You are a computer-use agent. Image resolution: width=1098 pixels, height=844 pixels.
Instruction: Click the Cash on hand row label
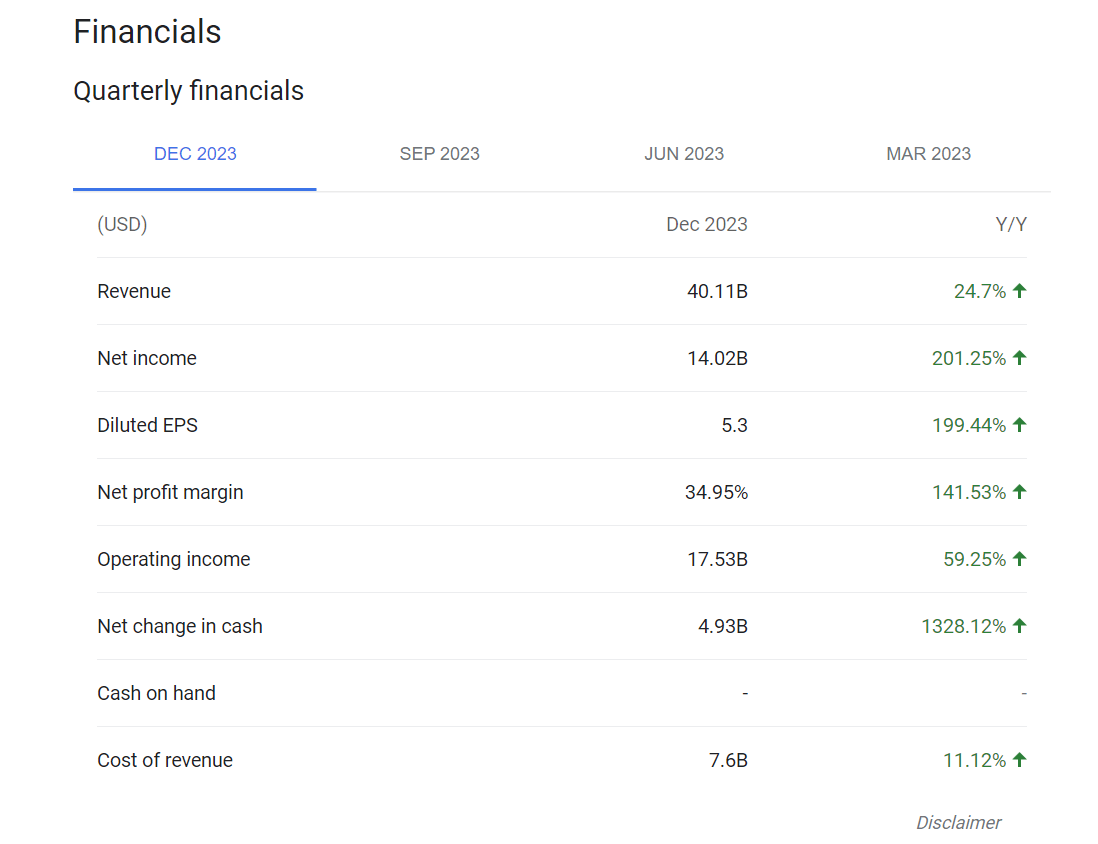(x=156, y=694)
